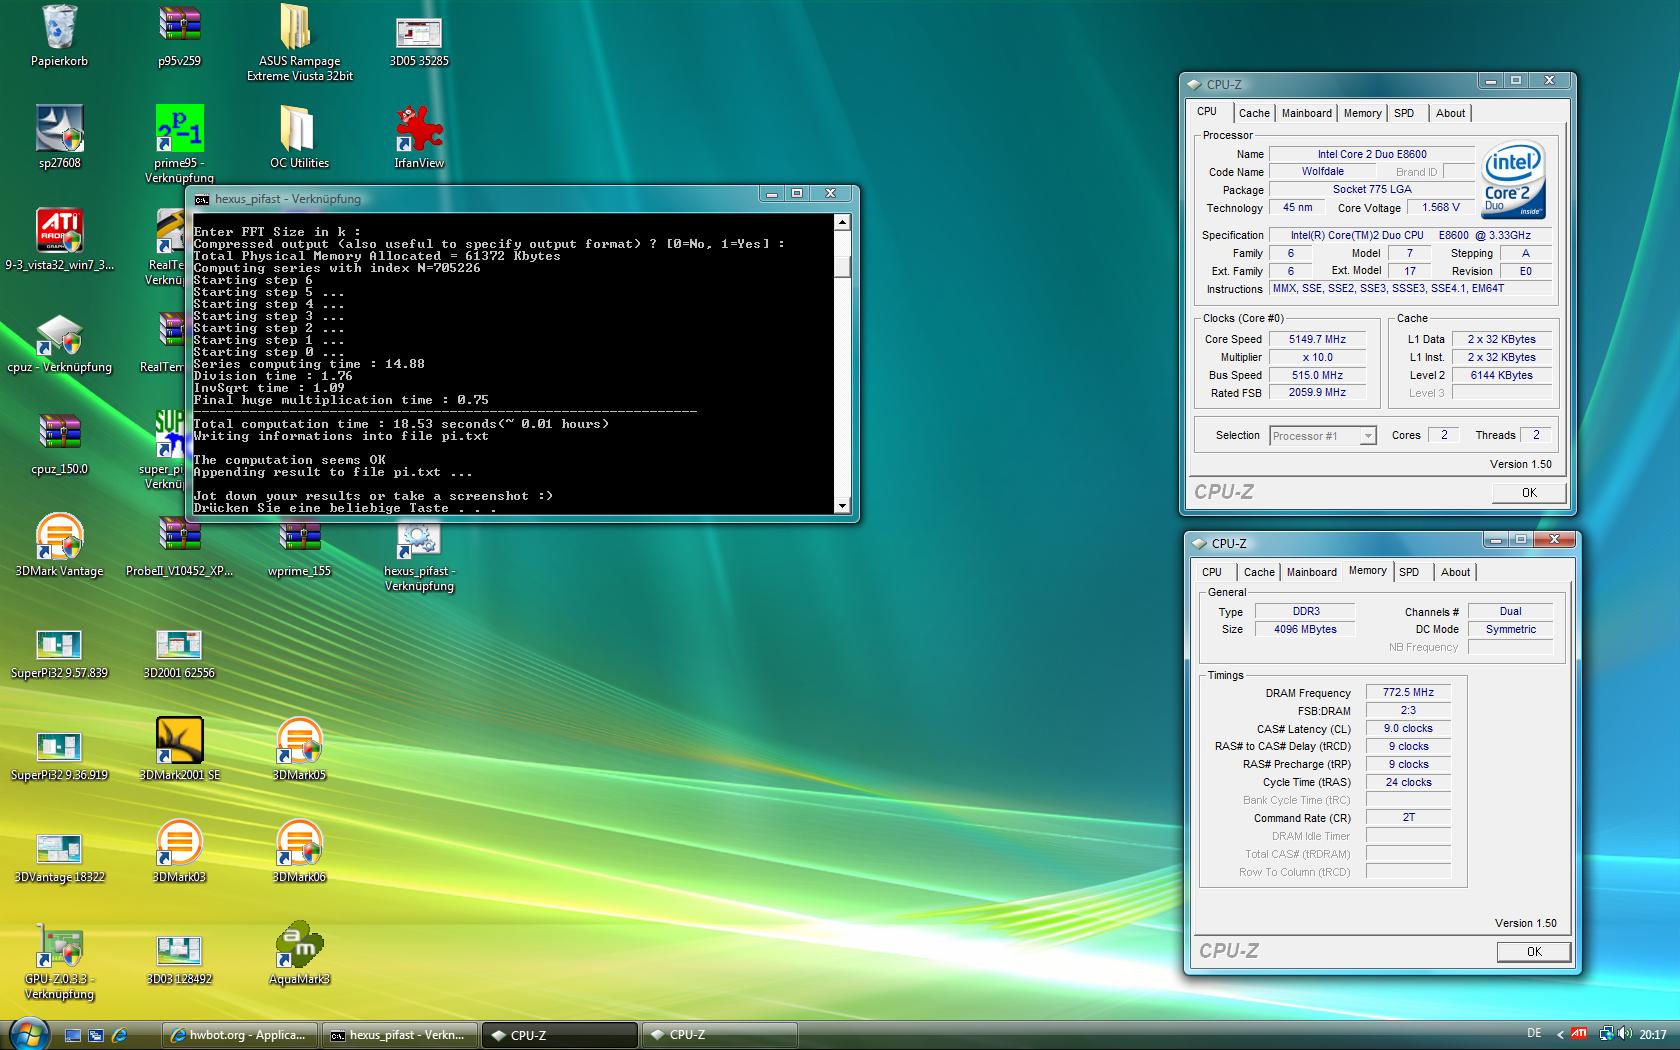Launch the 3DMark05 shortcut
Image resolution: width=1680 pixels, height=1050 pixels.
coord(299,750)
